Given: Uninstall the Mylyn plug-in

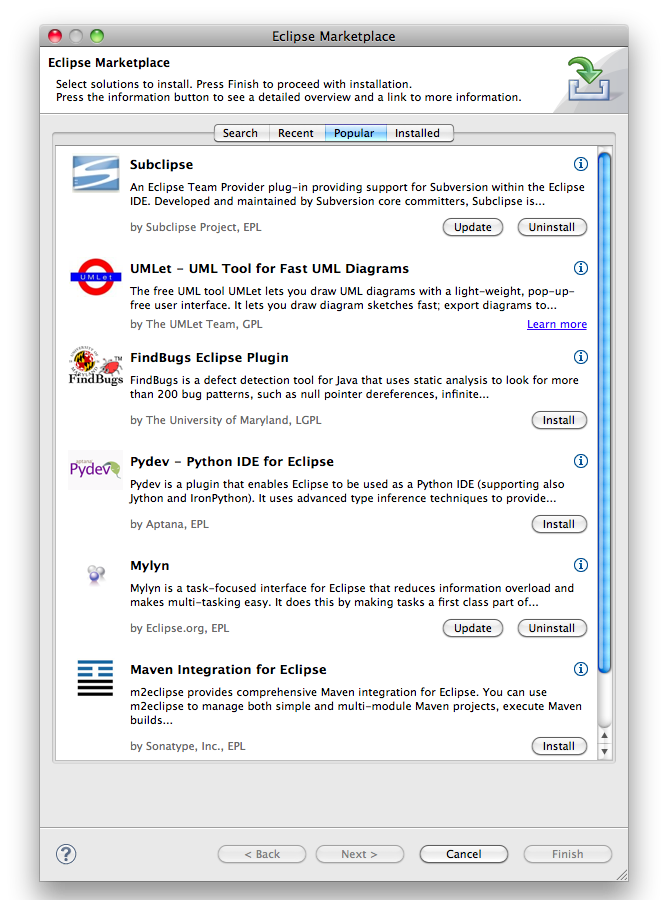Looking at the screenshot, I should click(552, 628).
